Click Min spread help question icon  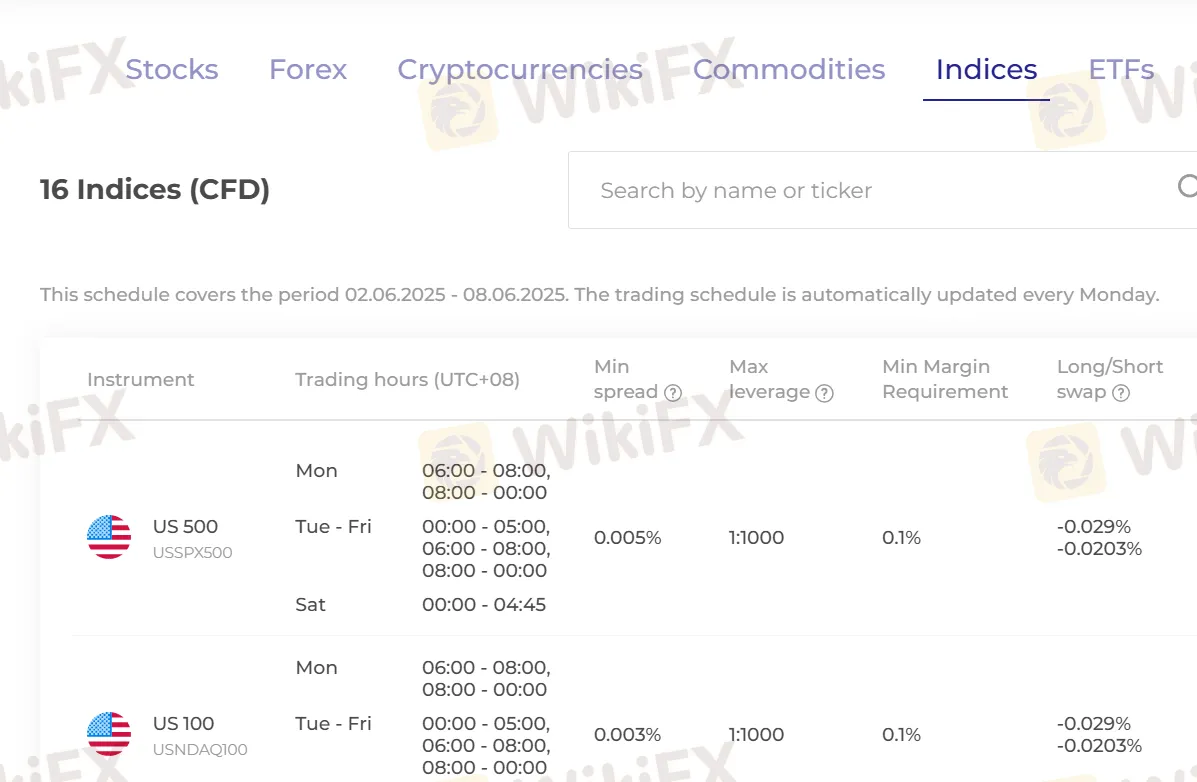point(673,393)
